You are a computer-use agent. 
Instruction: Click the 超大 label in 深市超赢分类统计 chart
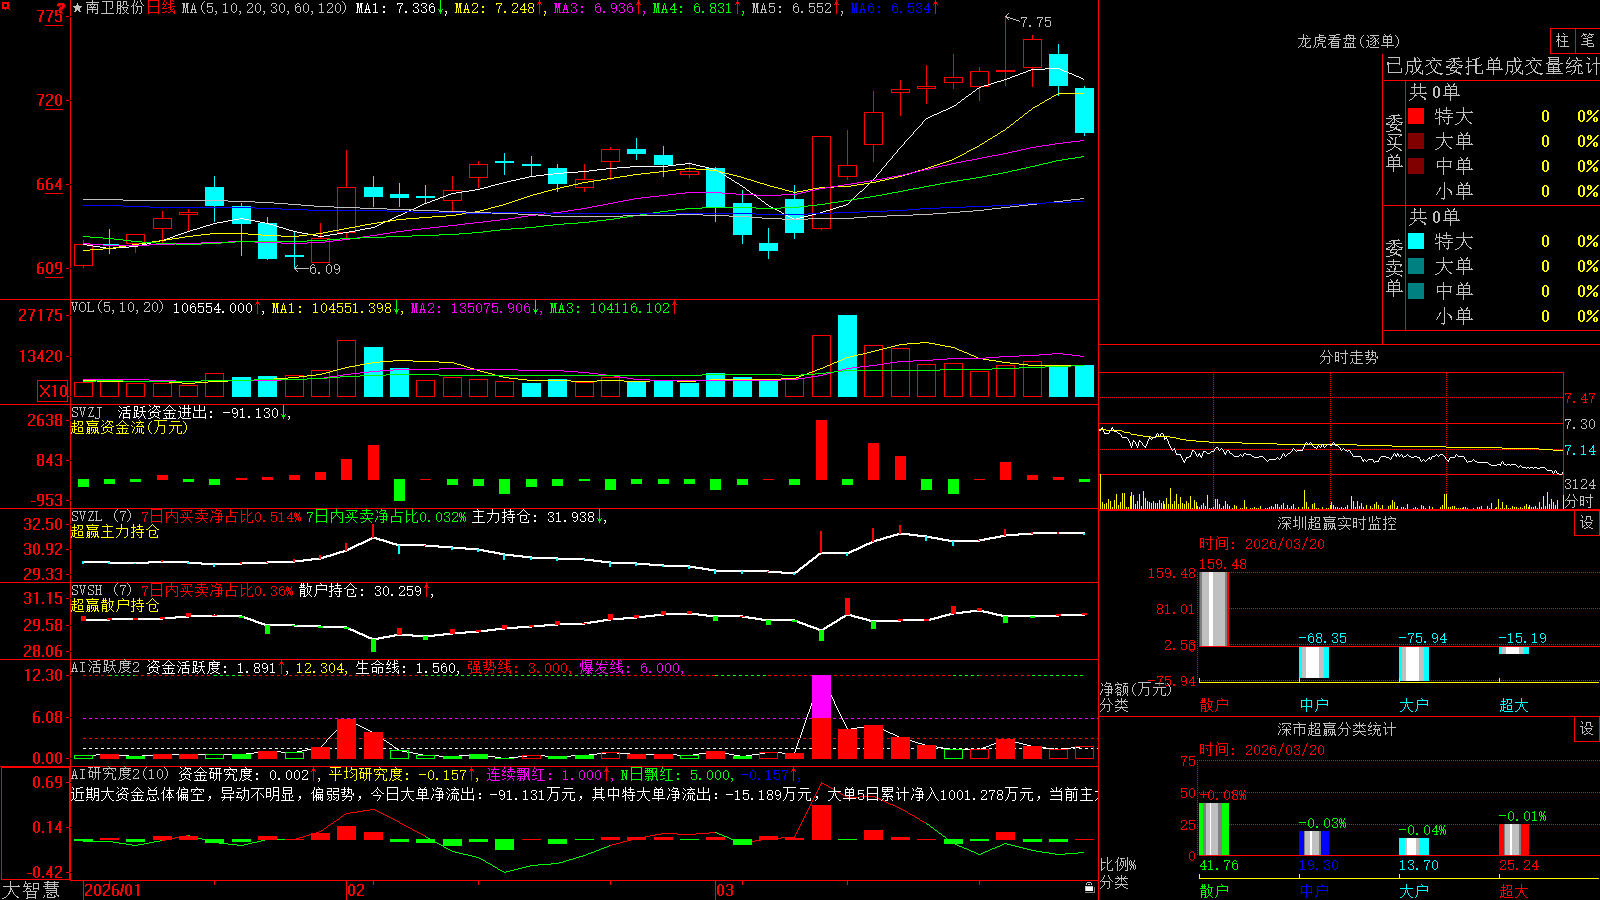1514,891
